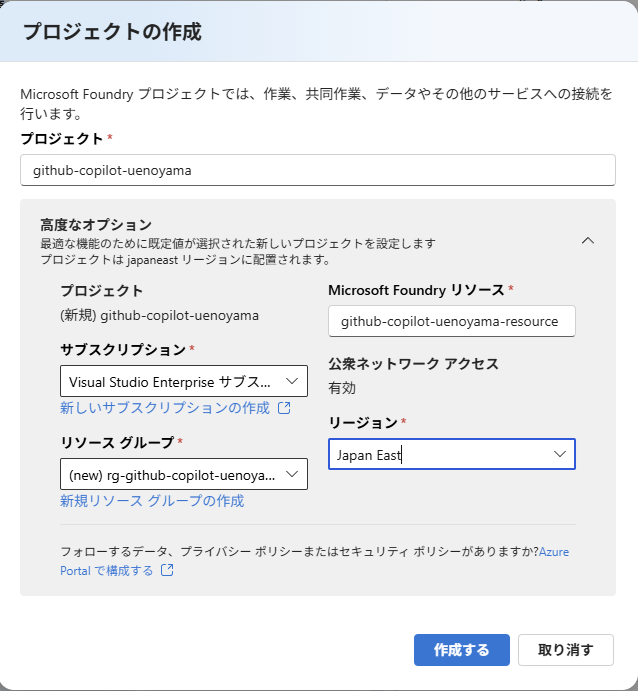
Task: Click the 取り消す button
Action: (566, 650)
